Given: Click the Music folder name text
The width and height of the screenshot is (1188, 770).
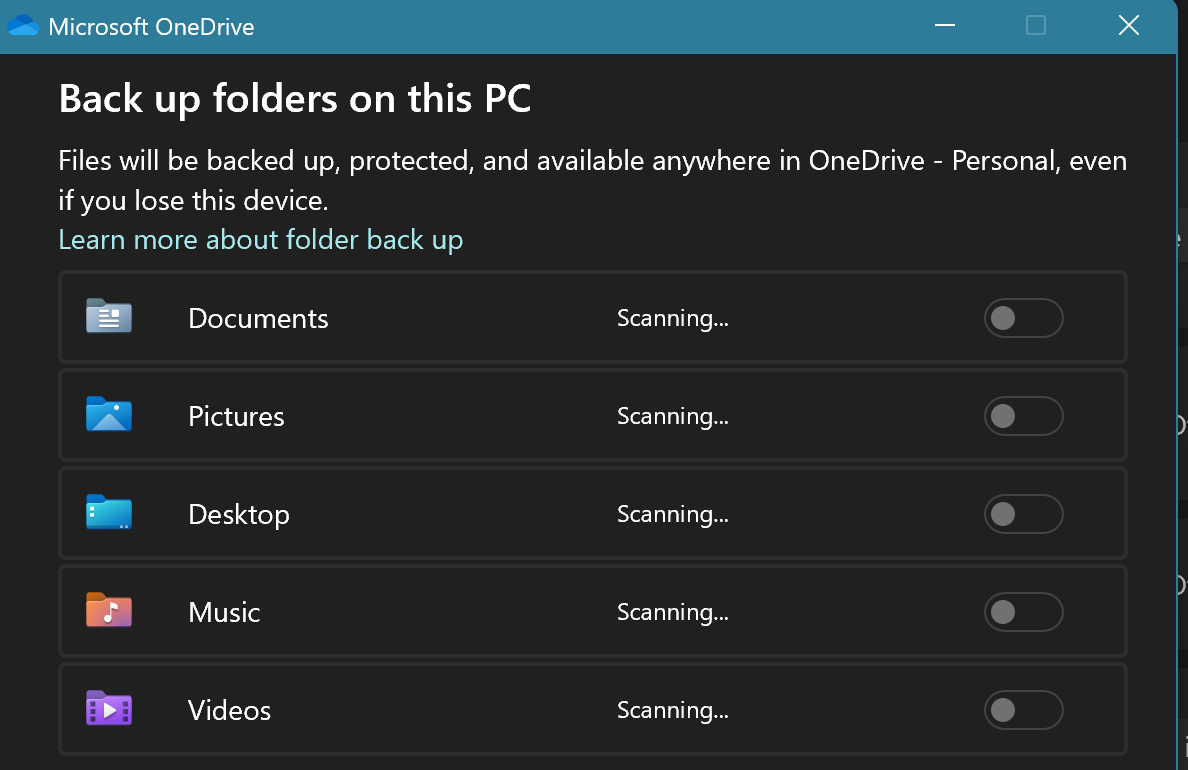Looking at the screenshot, I should pos(224,613).
